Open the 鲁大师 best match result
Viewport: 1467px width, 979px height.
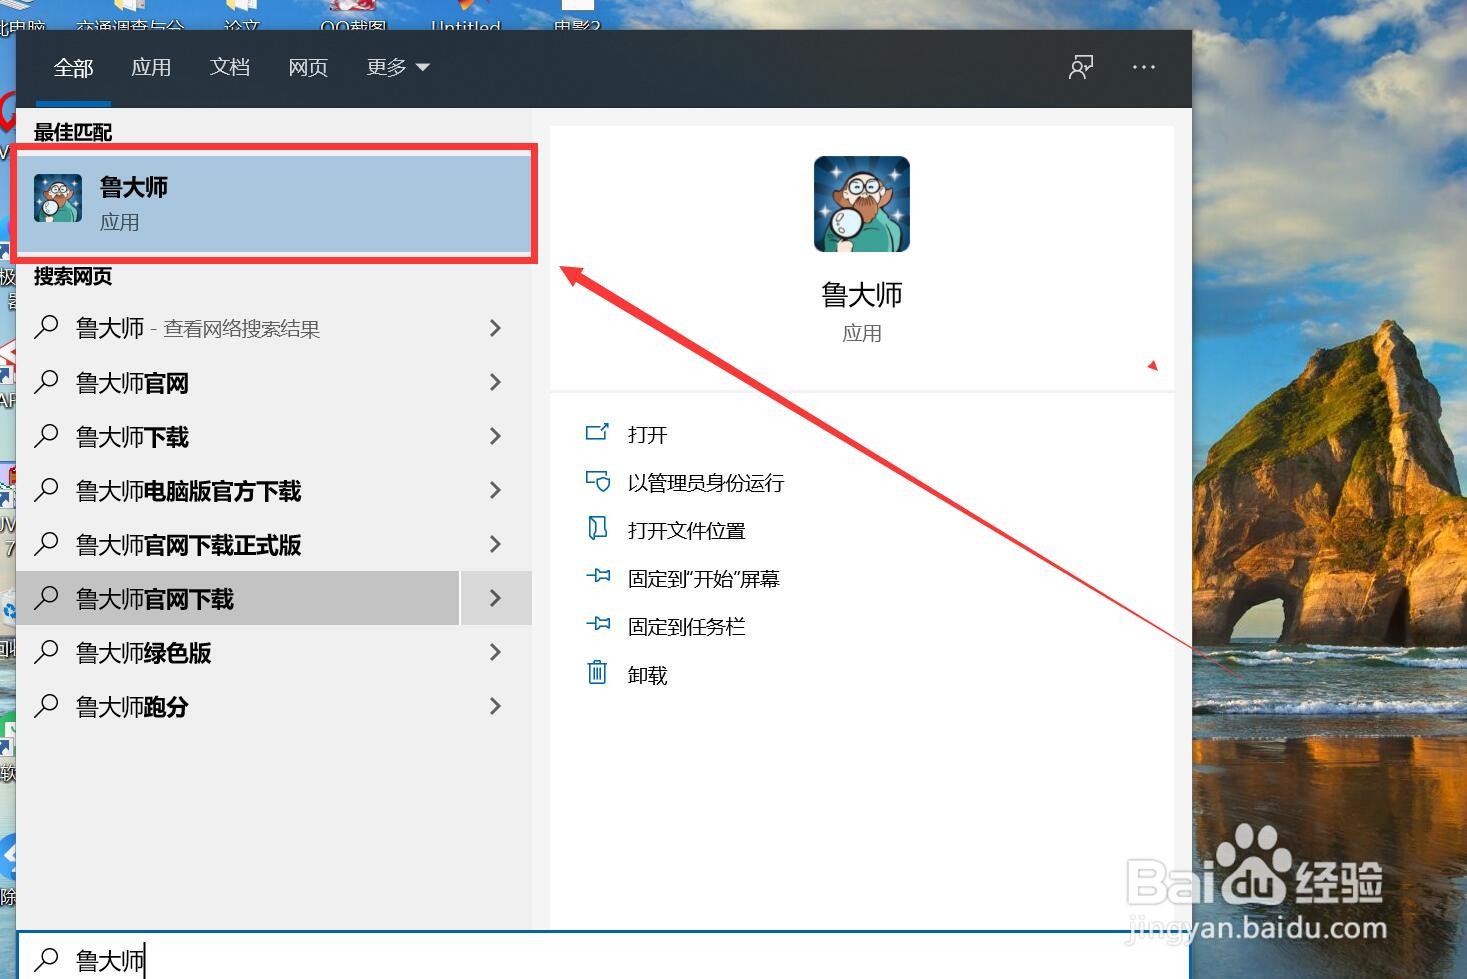[x=274, y=204]
